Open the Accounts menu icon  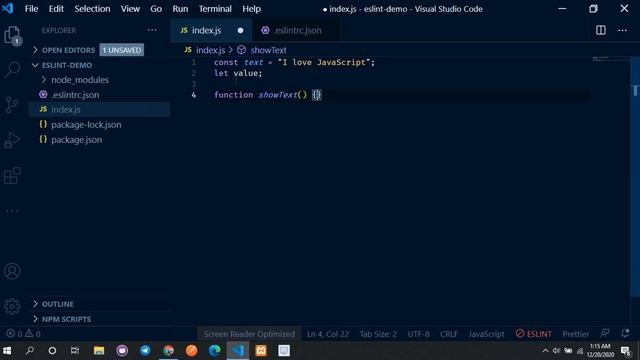click(12, 271)
